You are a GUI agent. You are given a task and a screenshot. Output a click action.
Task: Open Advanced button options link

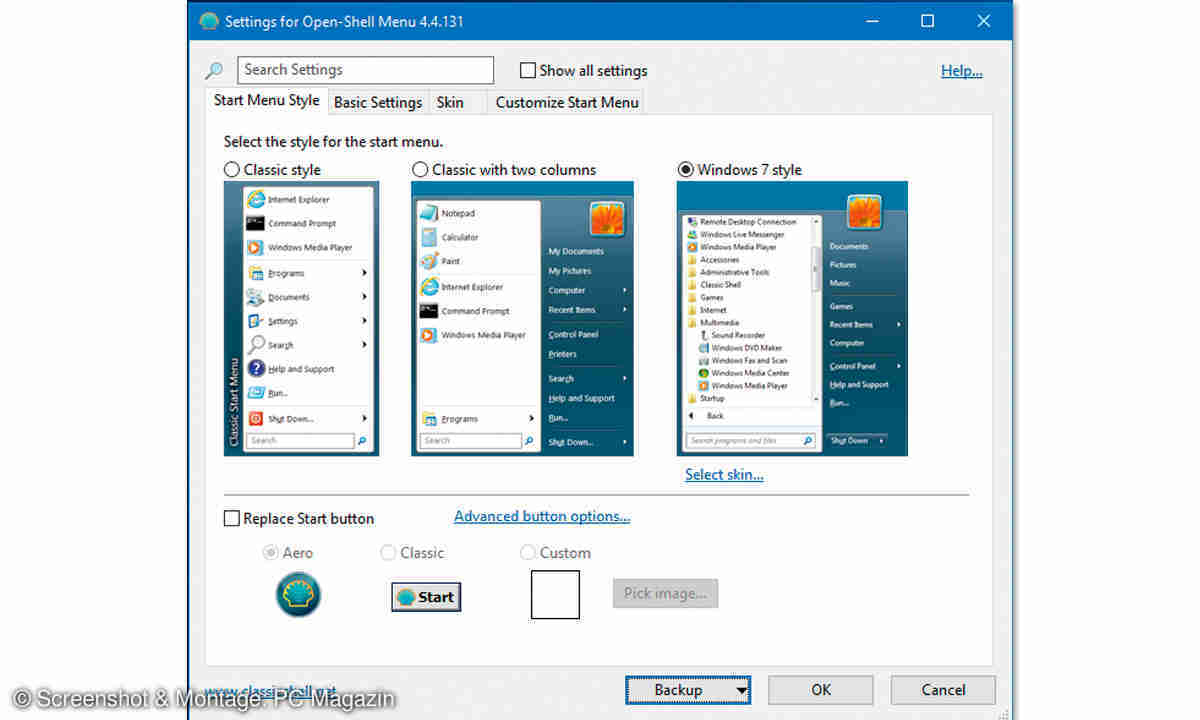coord(542,517)
